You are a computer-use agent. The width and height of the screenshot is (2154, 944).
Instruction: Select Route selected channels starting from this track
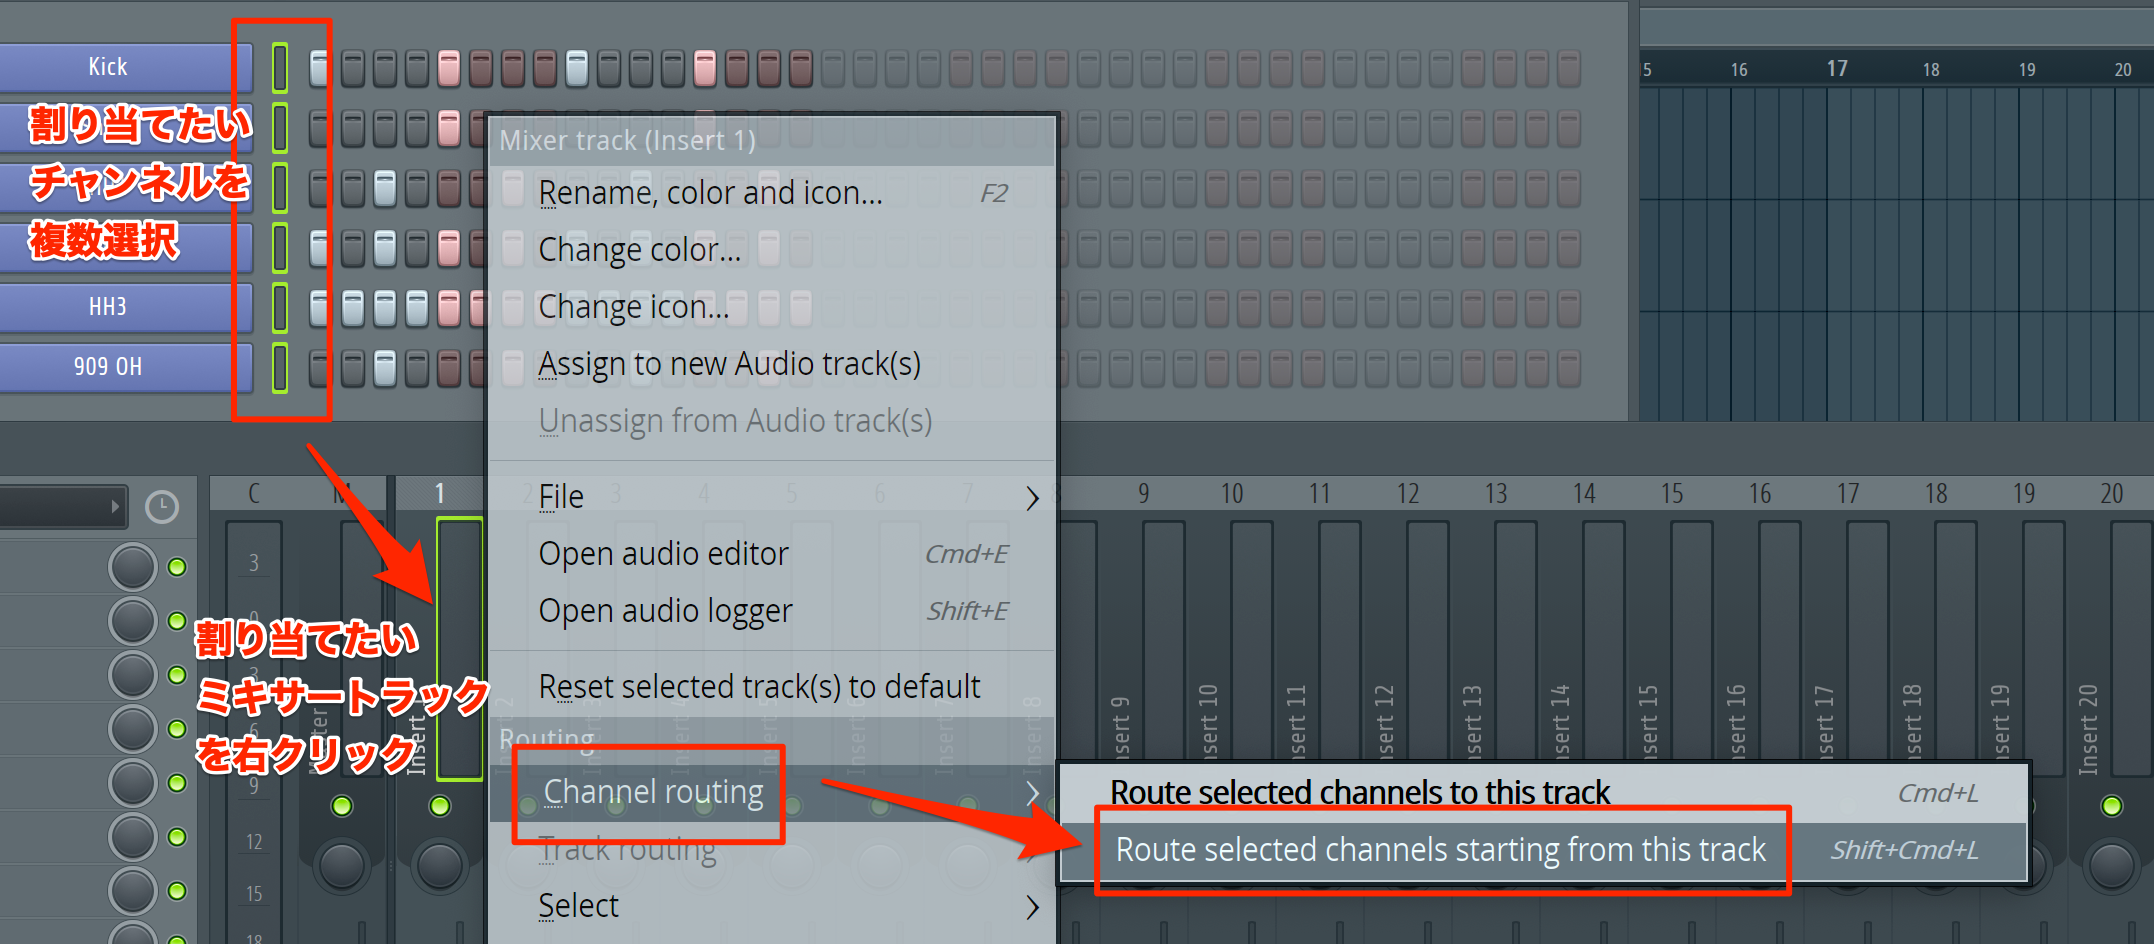click(x=1440, y=850)
